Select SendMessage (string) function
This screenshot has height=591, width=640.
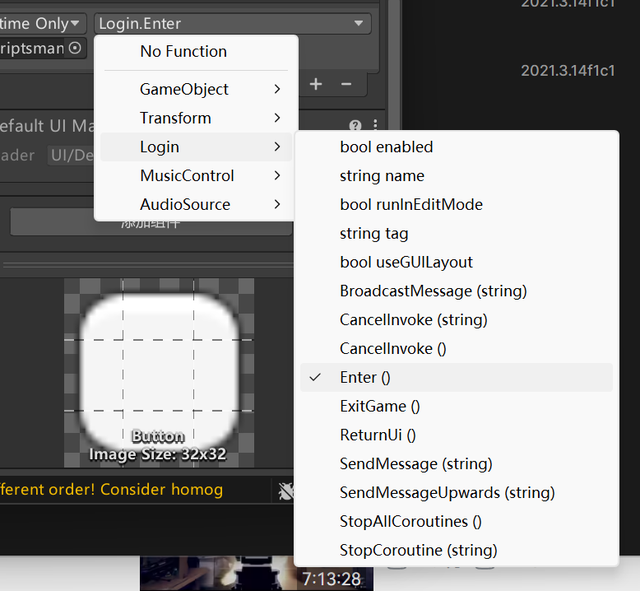456,464
